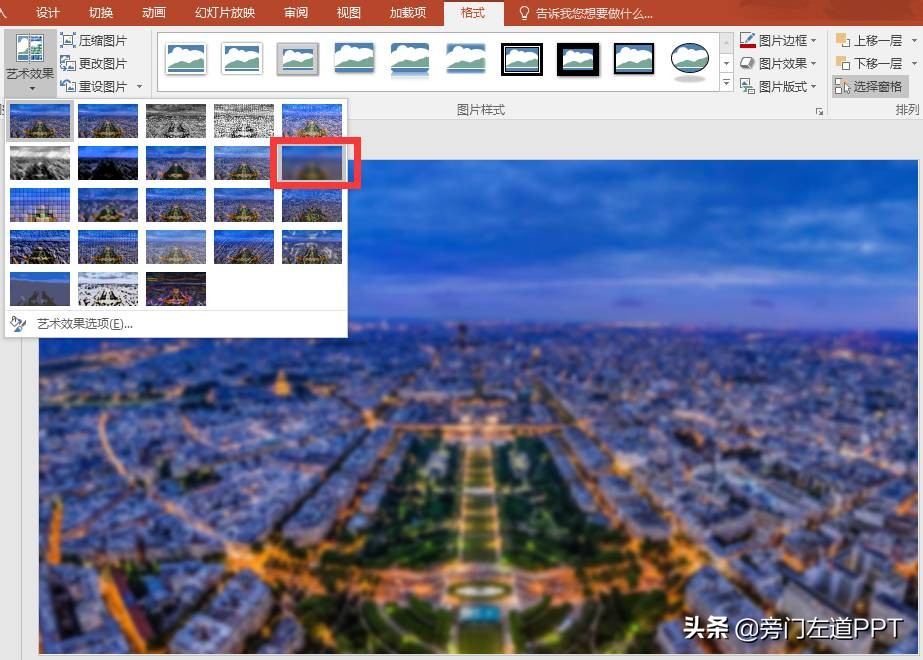Image resolution: width=923 pixels, height=660 pixels.
Task: Select the 格式 ribbon tab
Action: [473, 13]
